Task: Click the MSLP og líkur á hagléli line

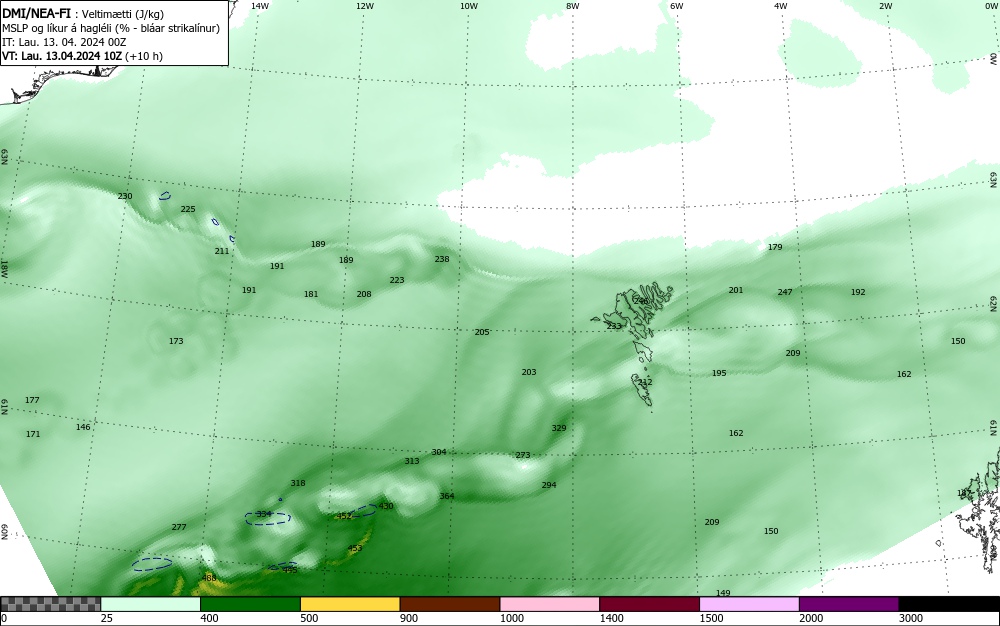Action: (111, 28)
